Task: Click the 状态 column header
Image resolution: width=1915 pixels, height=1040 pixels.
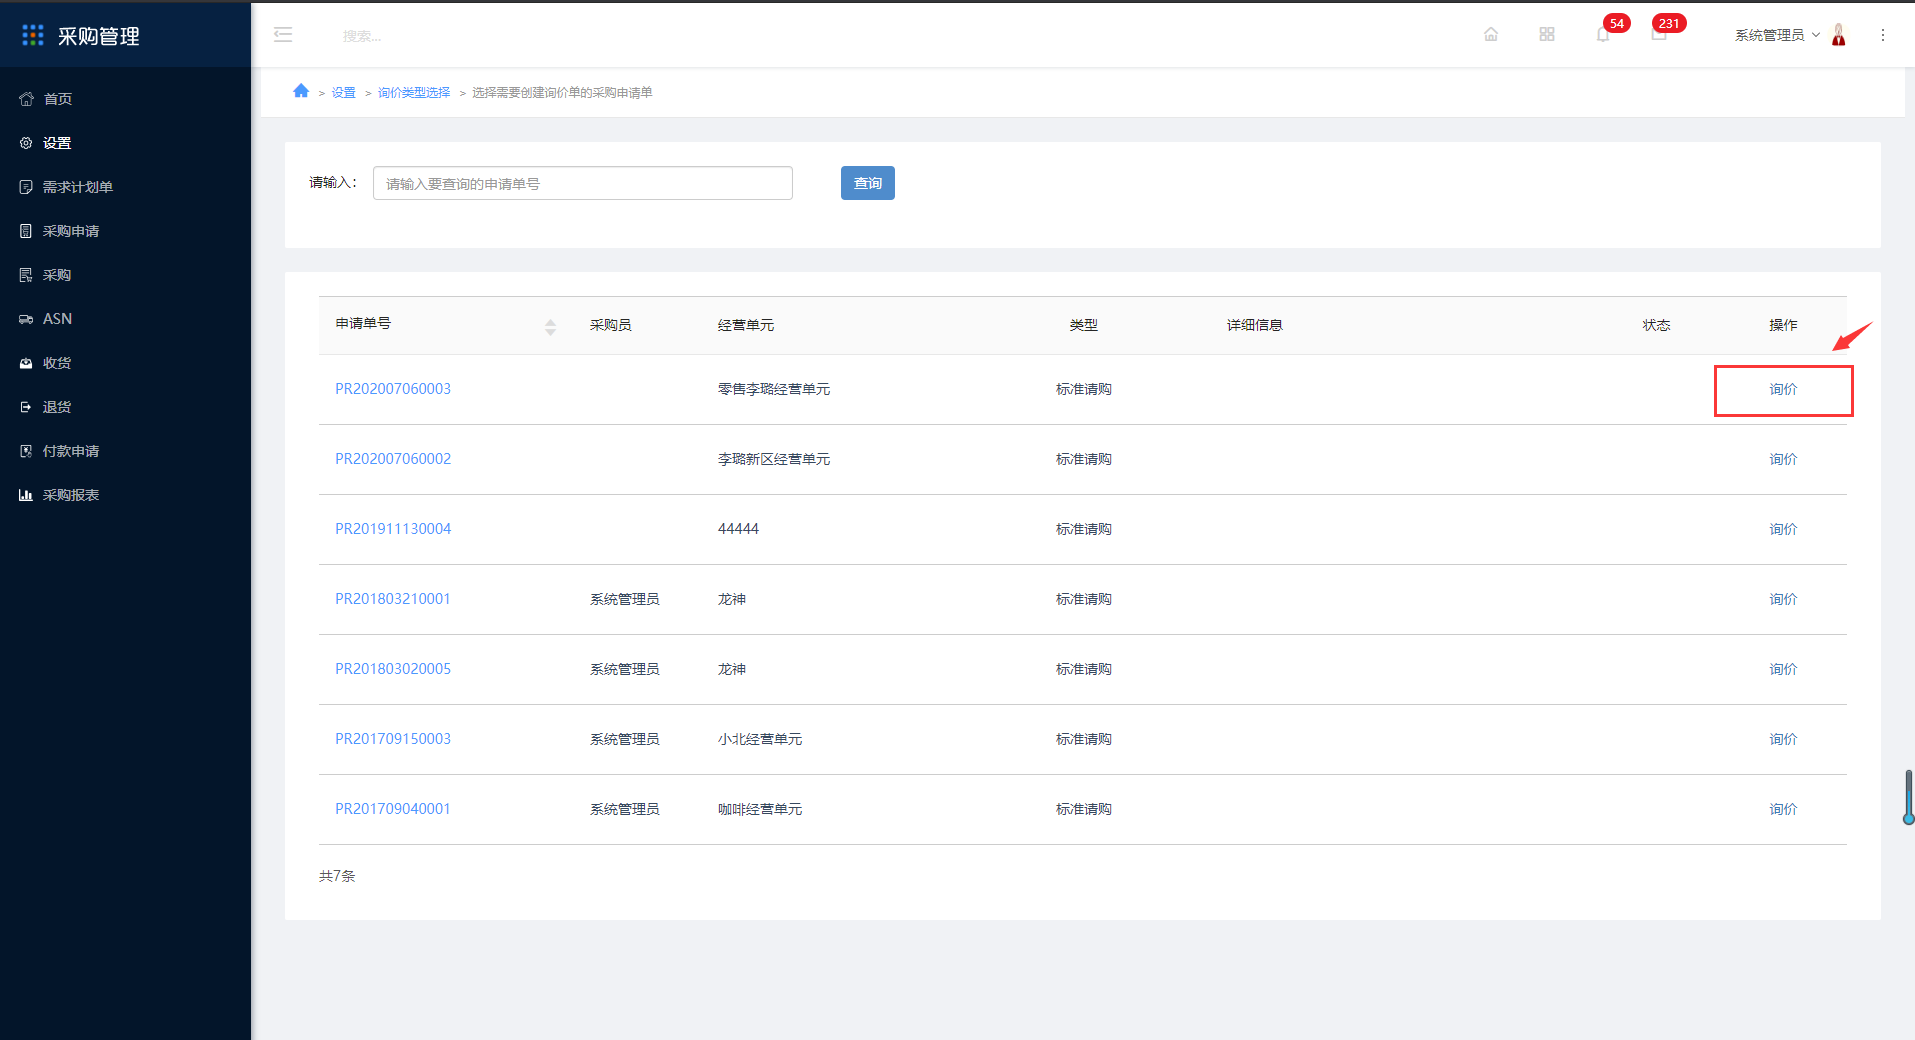Action: [1656, 325]
